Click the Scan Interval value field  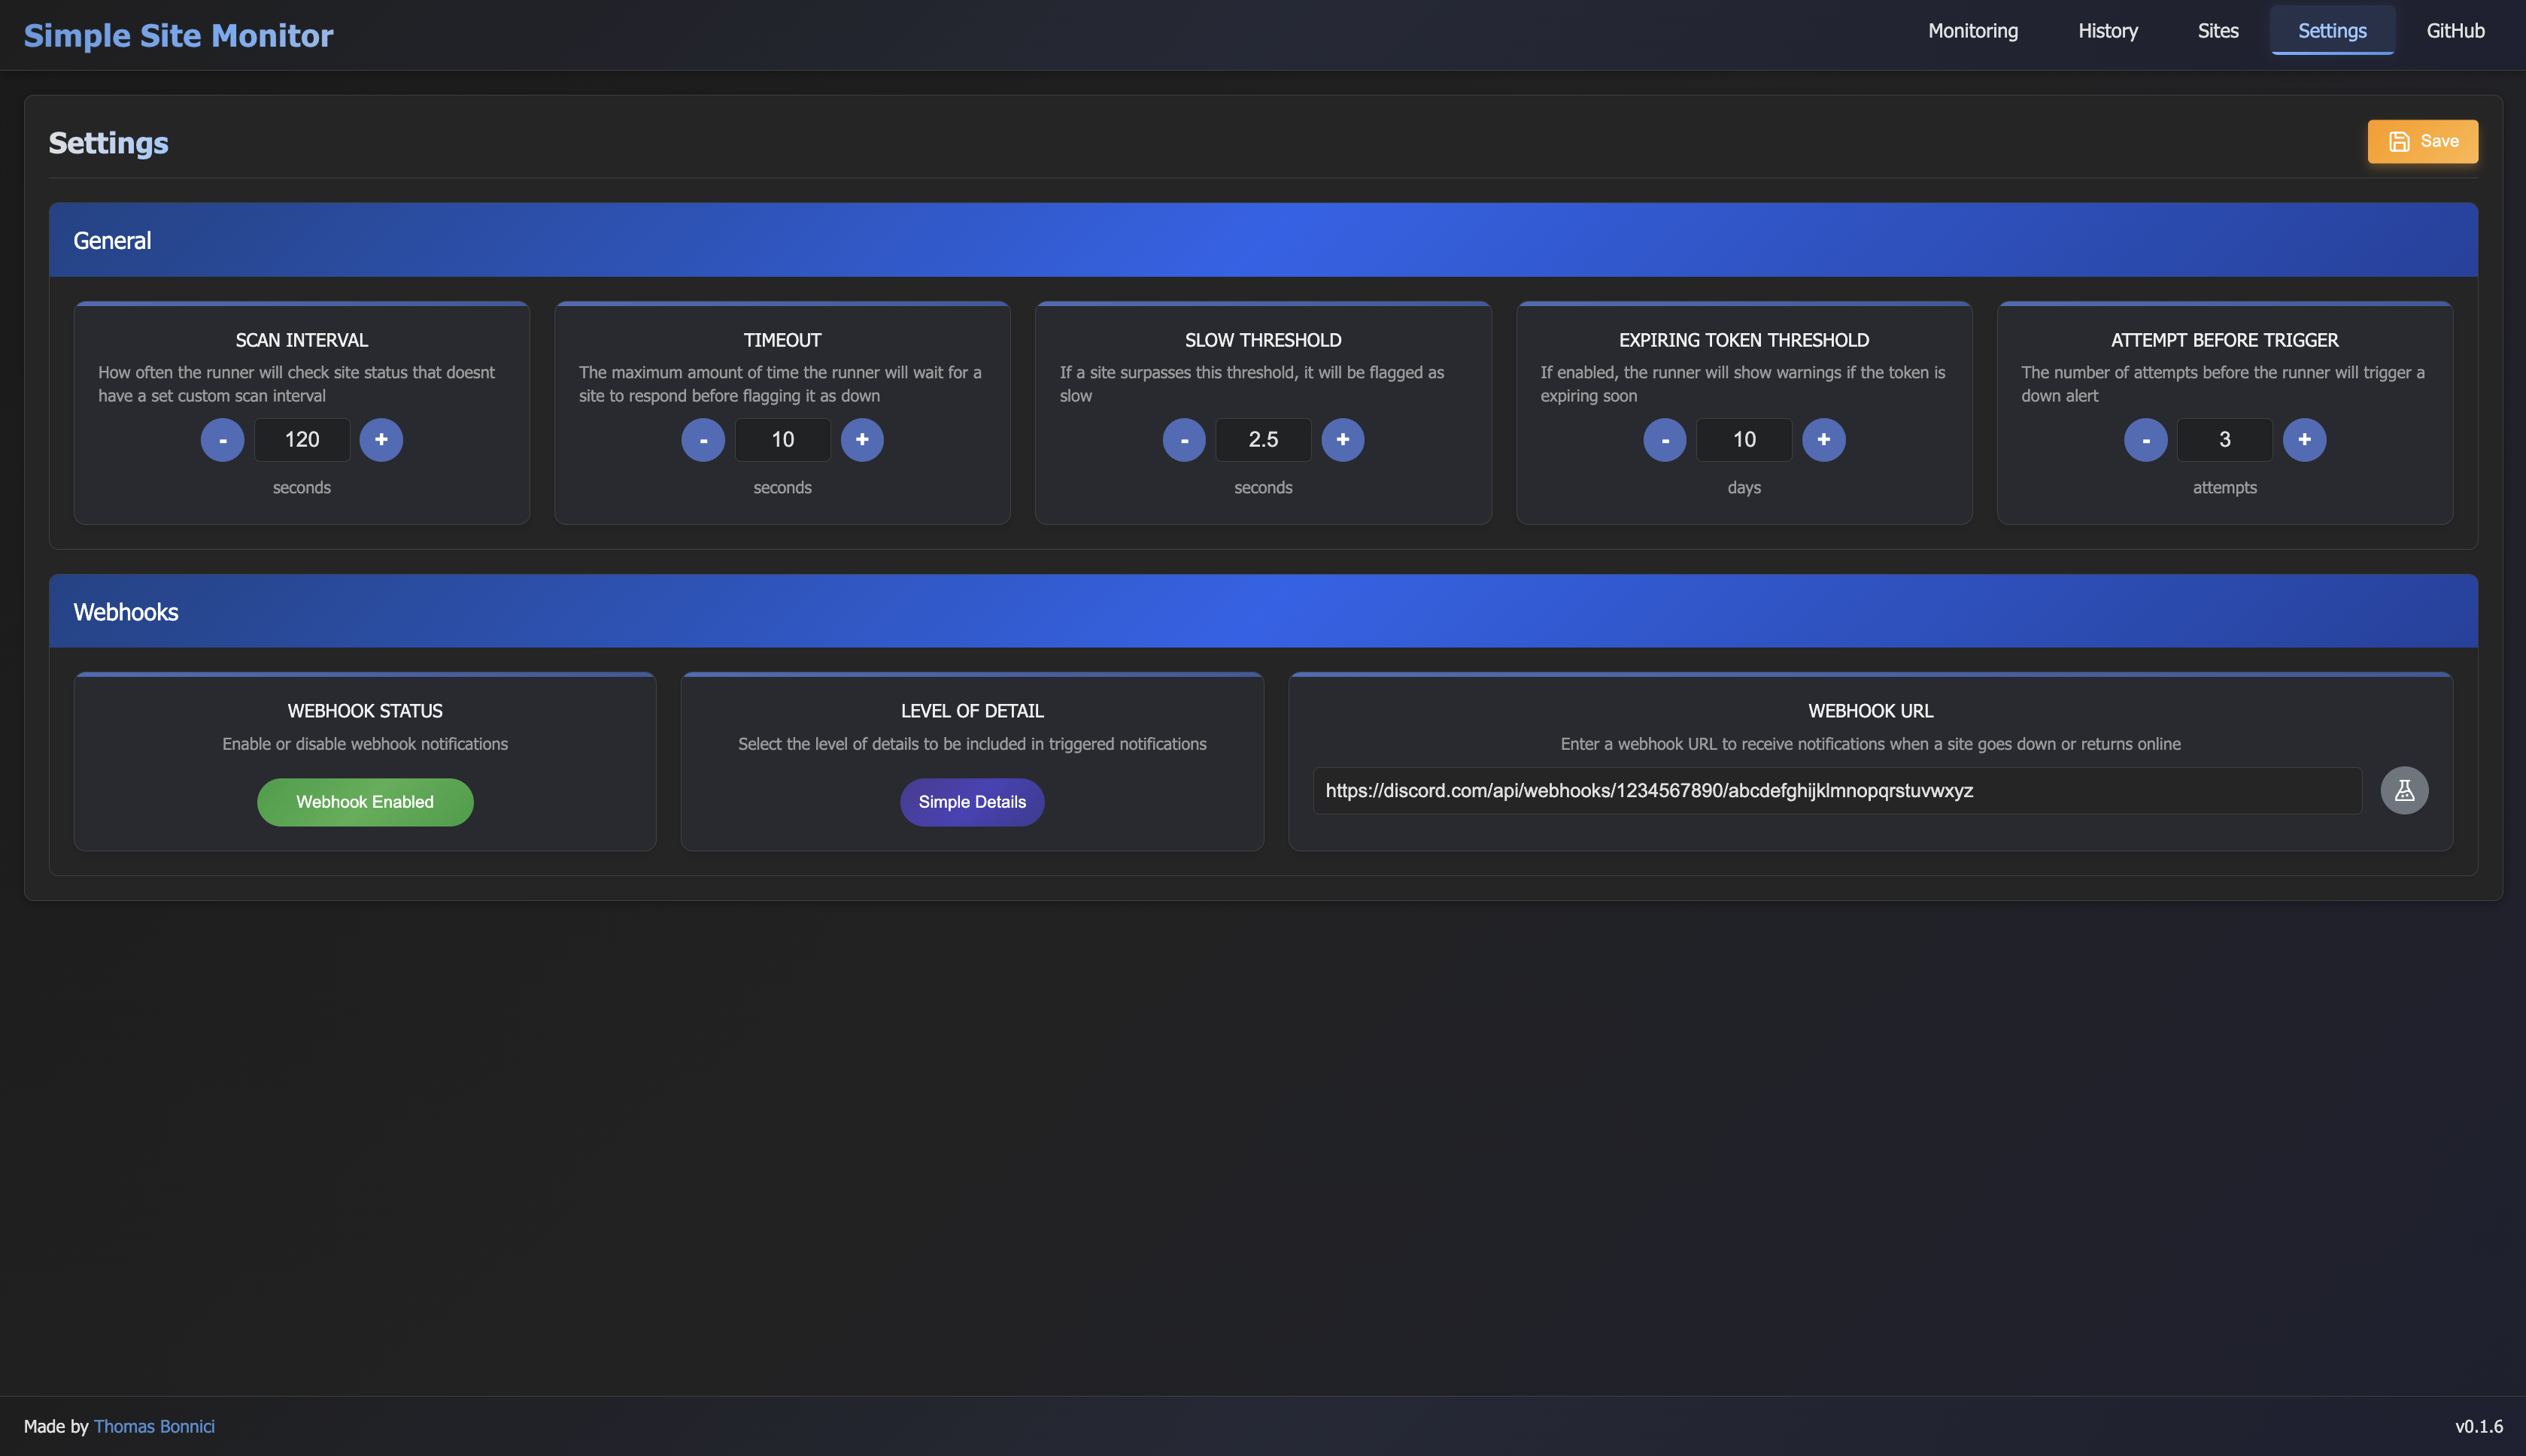coord(302,440)
